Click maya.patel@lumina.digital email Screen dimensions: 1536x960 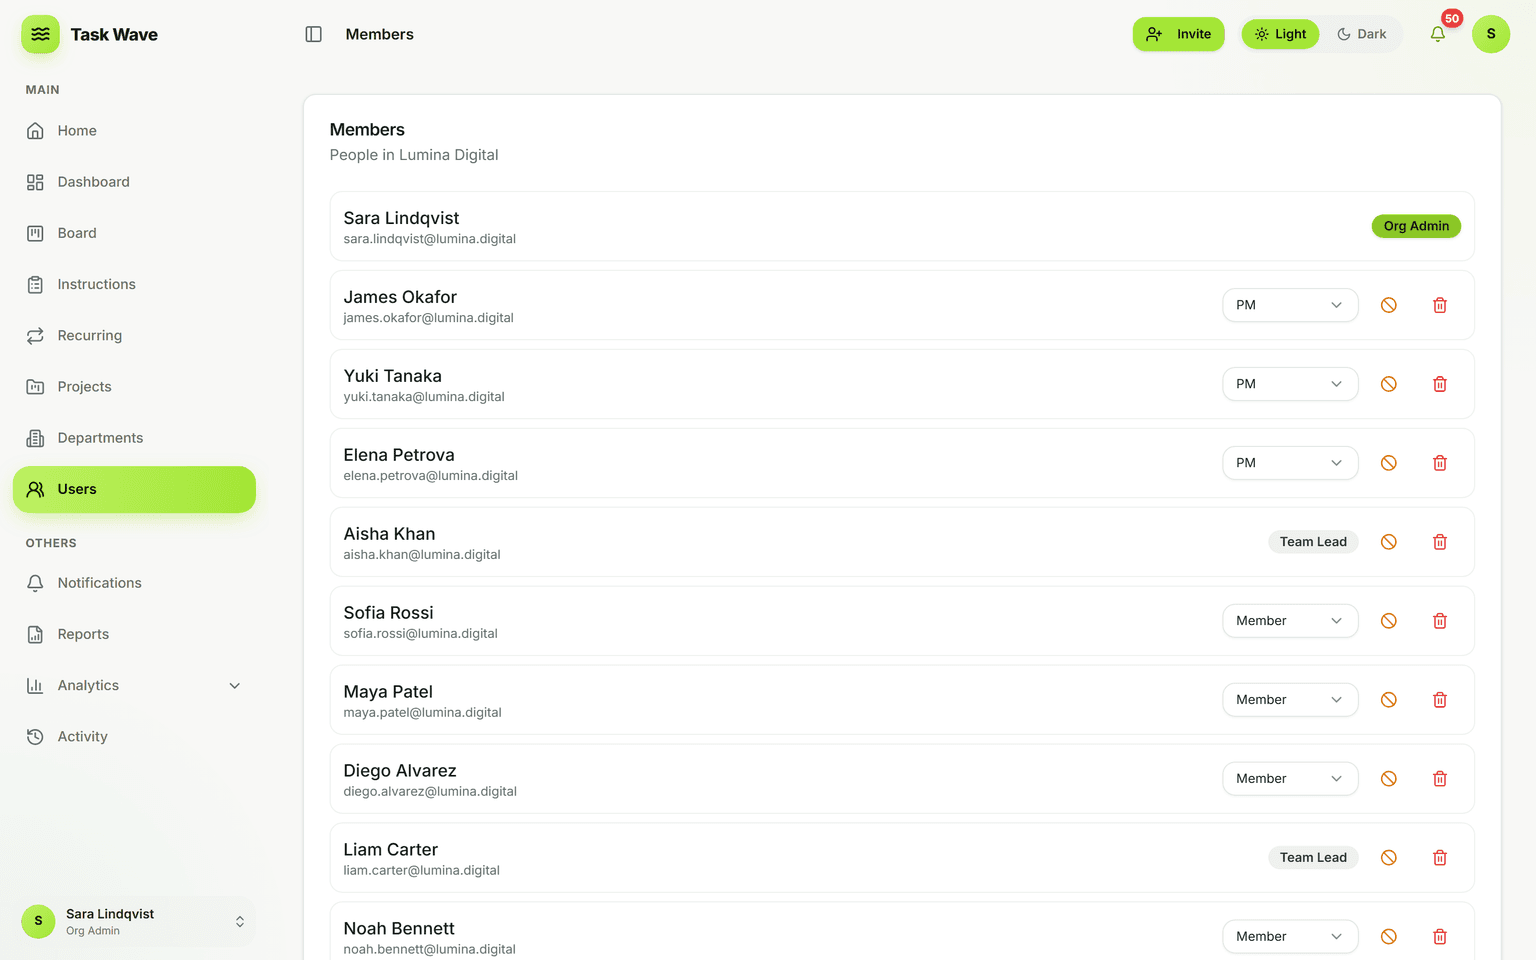point(422,713)
